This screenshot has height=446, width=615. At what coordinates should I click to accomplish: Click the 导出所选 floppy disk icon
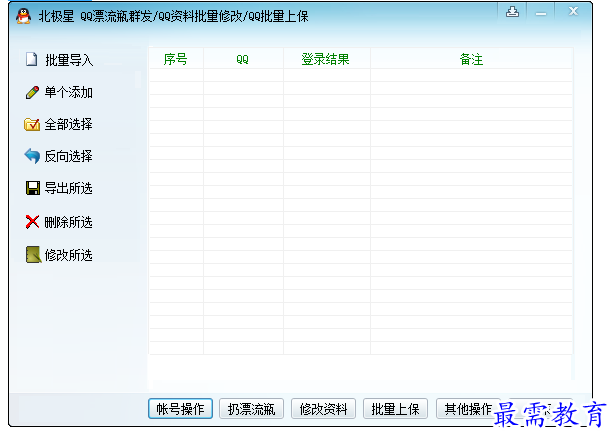pos(33,188)
